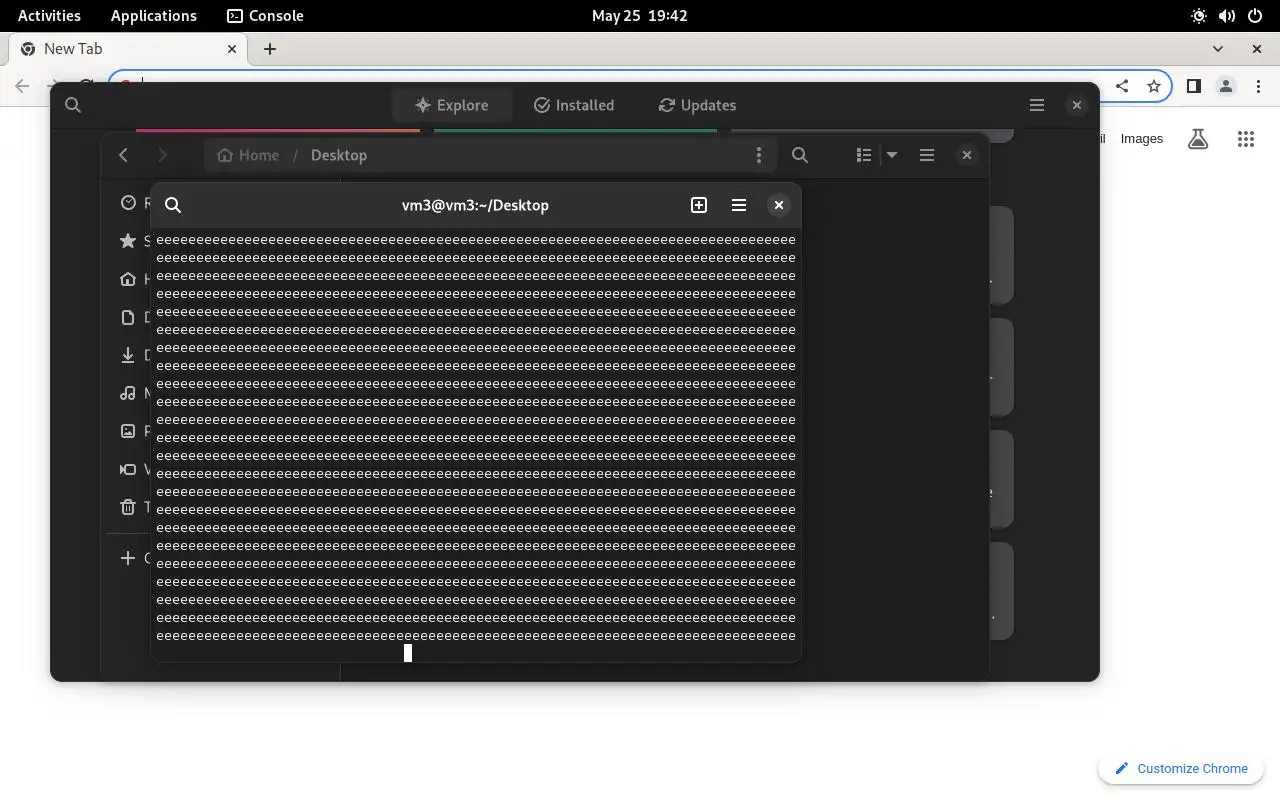The image size is (1280, 800).
Task: Open clock and calendar panel
Action: point(640,15)
